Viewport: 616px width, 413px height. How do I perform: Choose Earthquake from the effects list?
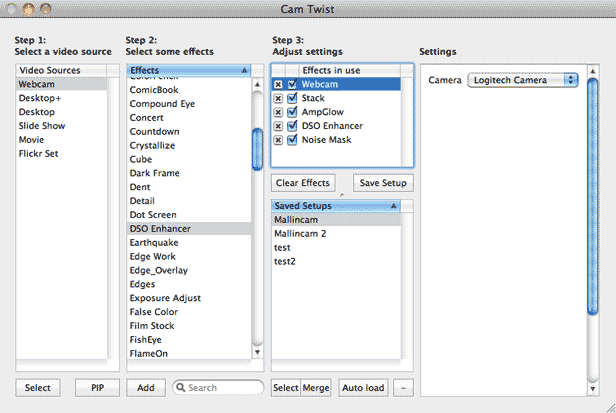click(x=153, y=243)
